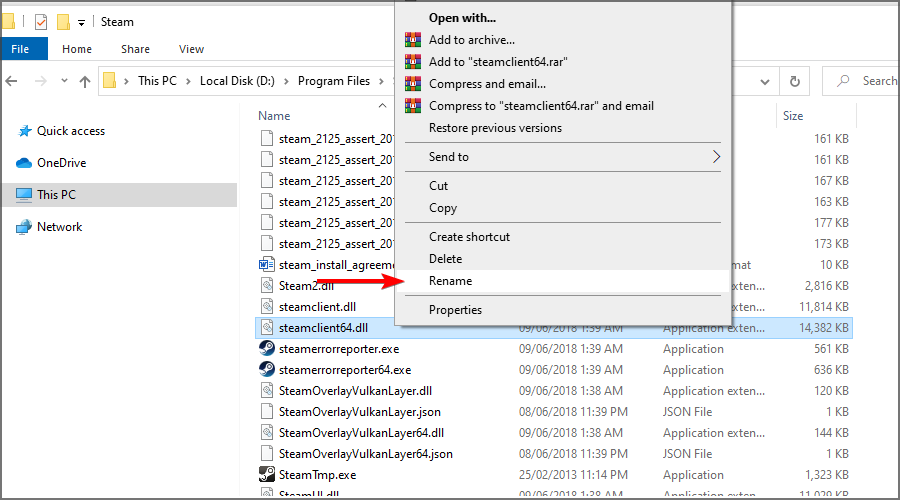
Task: Expand the quick access toolbar dropdown arrow
Action: (81, 22)
